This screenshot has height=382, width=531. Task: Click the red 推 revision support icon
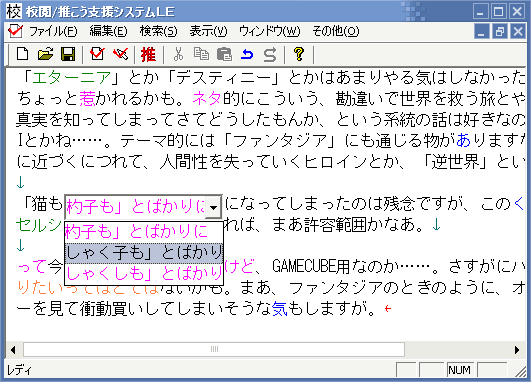(x=148, y=54)
